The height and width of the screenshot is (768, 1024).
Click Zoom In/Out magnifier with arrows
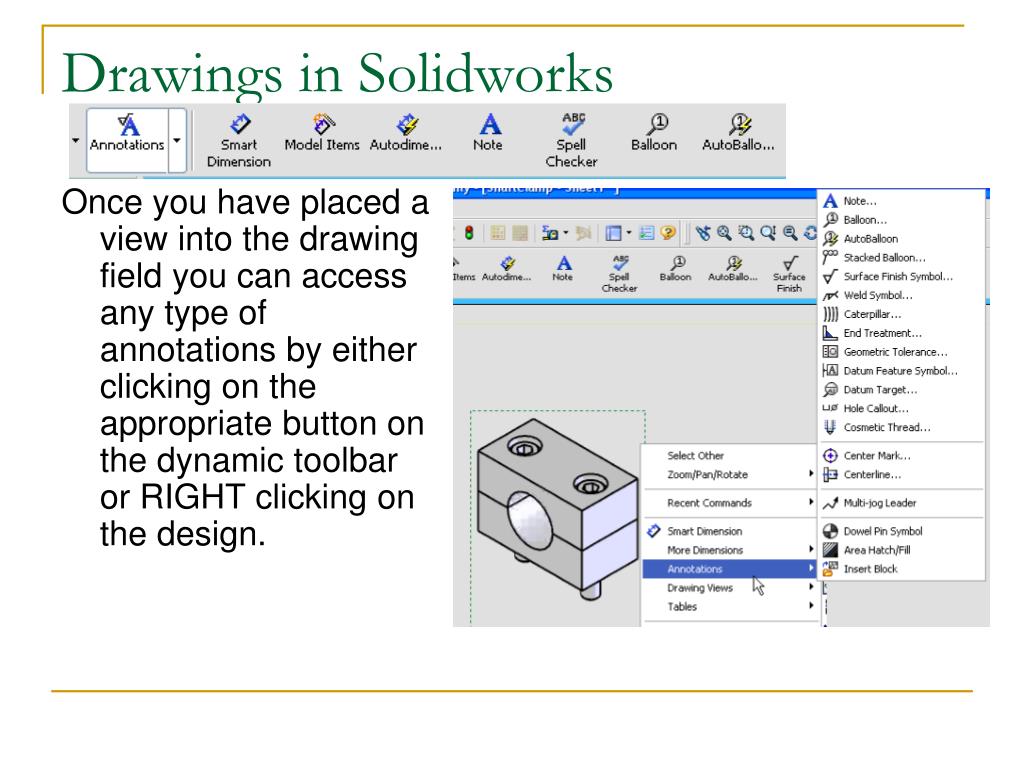pos(768,232)
